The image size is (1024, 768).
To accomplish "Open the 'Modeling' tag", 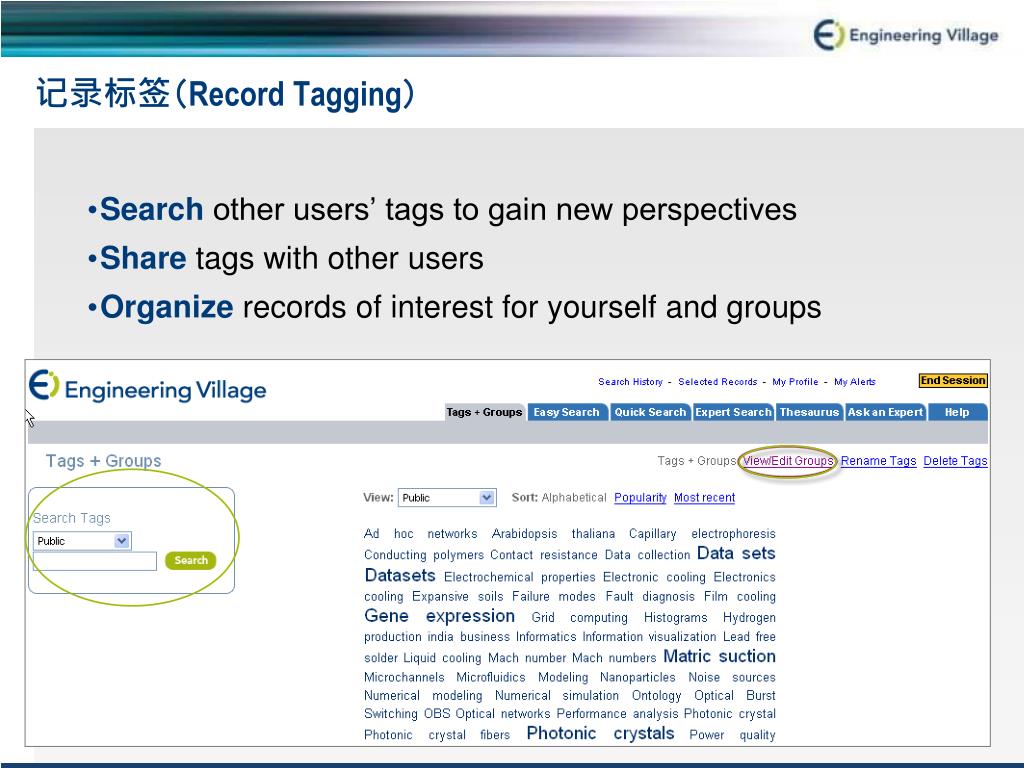I will coord(563,677).
